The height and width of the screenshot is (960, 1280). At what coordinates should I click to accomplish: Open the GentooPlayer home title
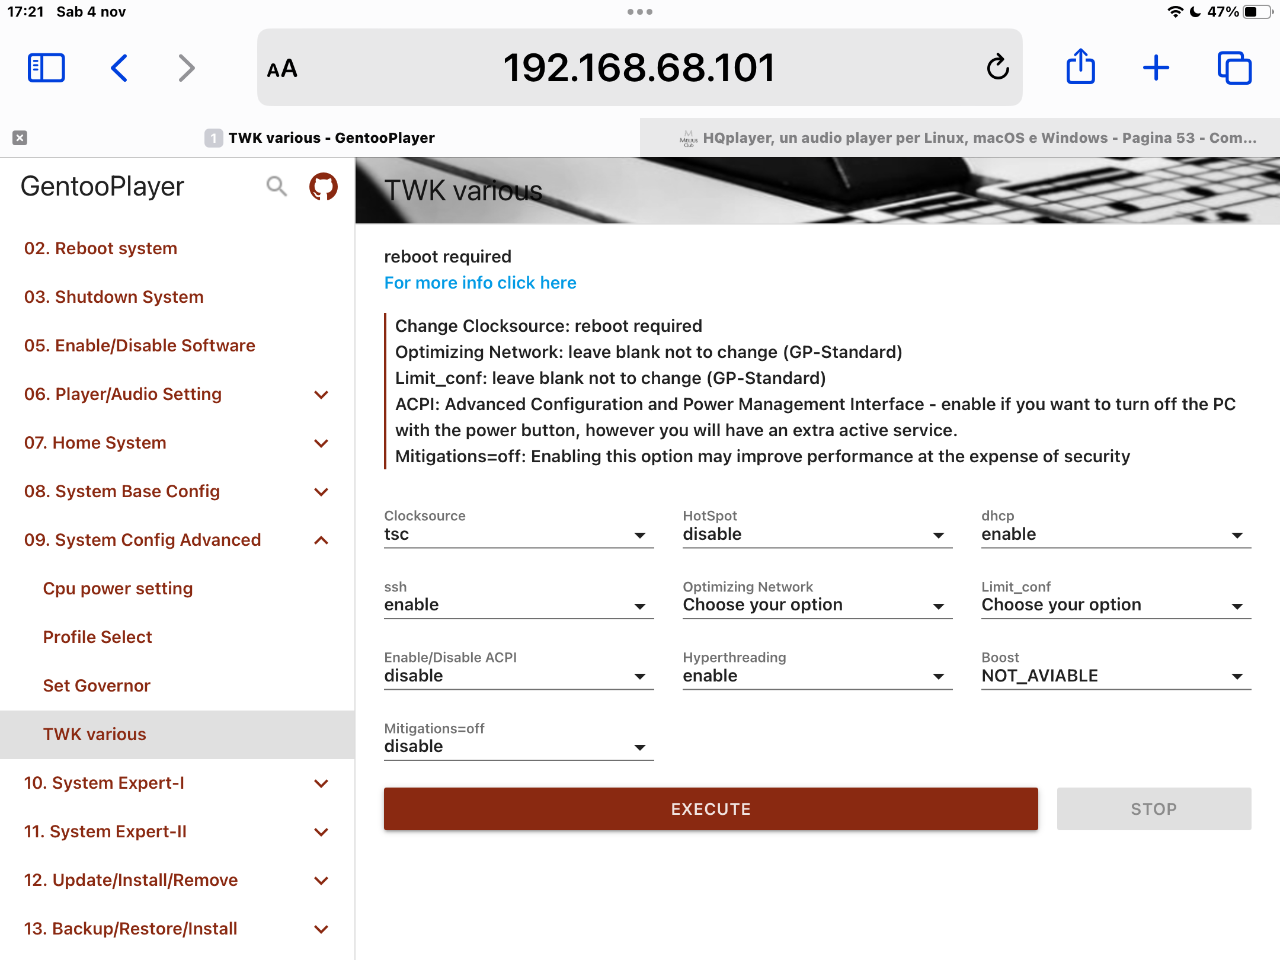102,187
